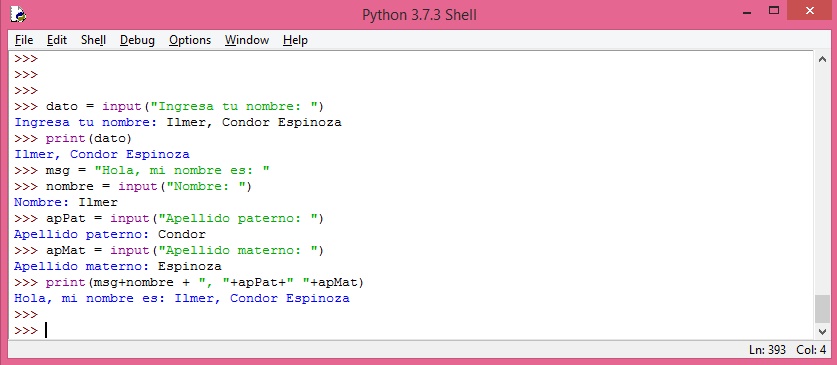
Task: Click the 'Hola, mi nombre es' output line
Action: coord(182,298)
